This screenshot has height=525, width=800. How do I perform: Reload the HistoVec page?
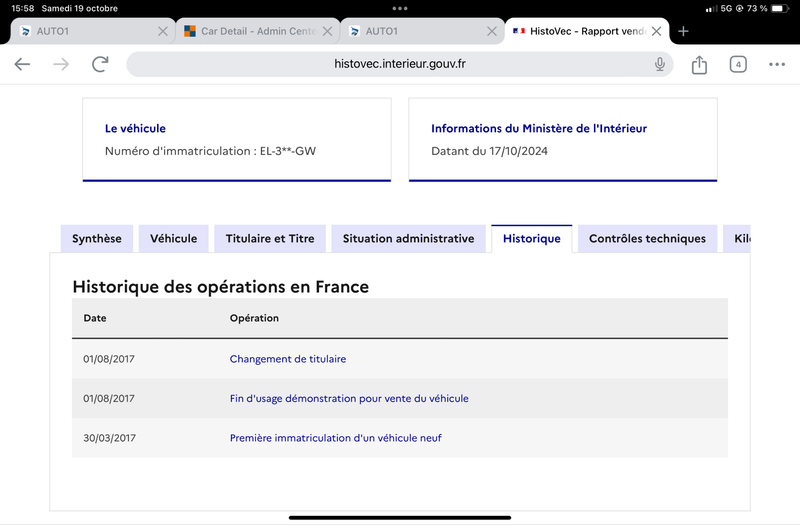(x=100, y=64)
